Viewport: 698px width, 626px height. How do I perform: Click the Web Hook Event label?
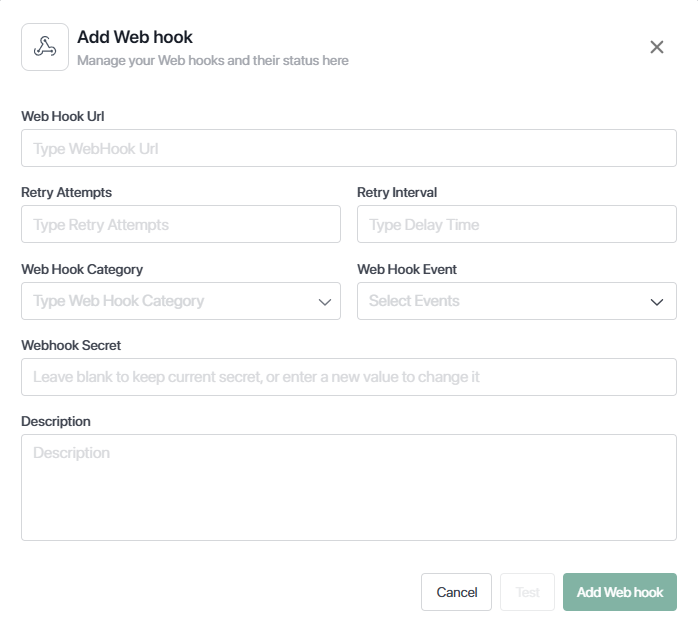tap(407, 269)
